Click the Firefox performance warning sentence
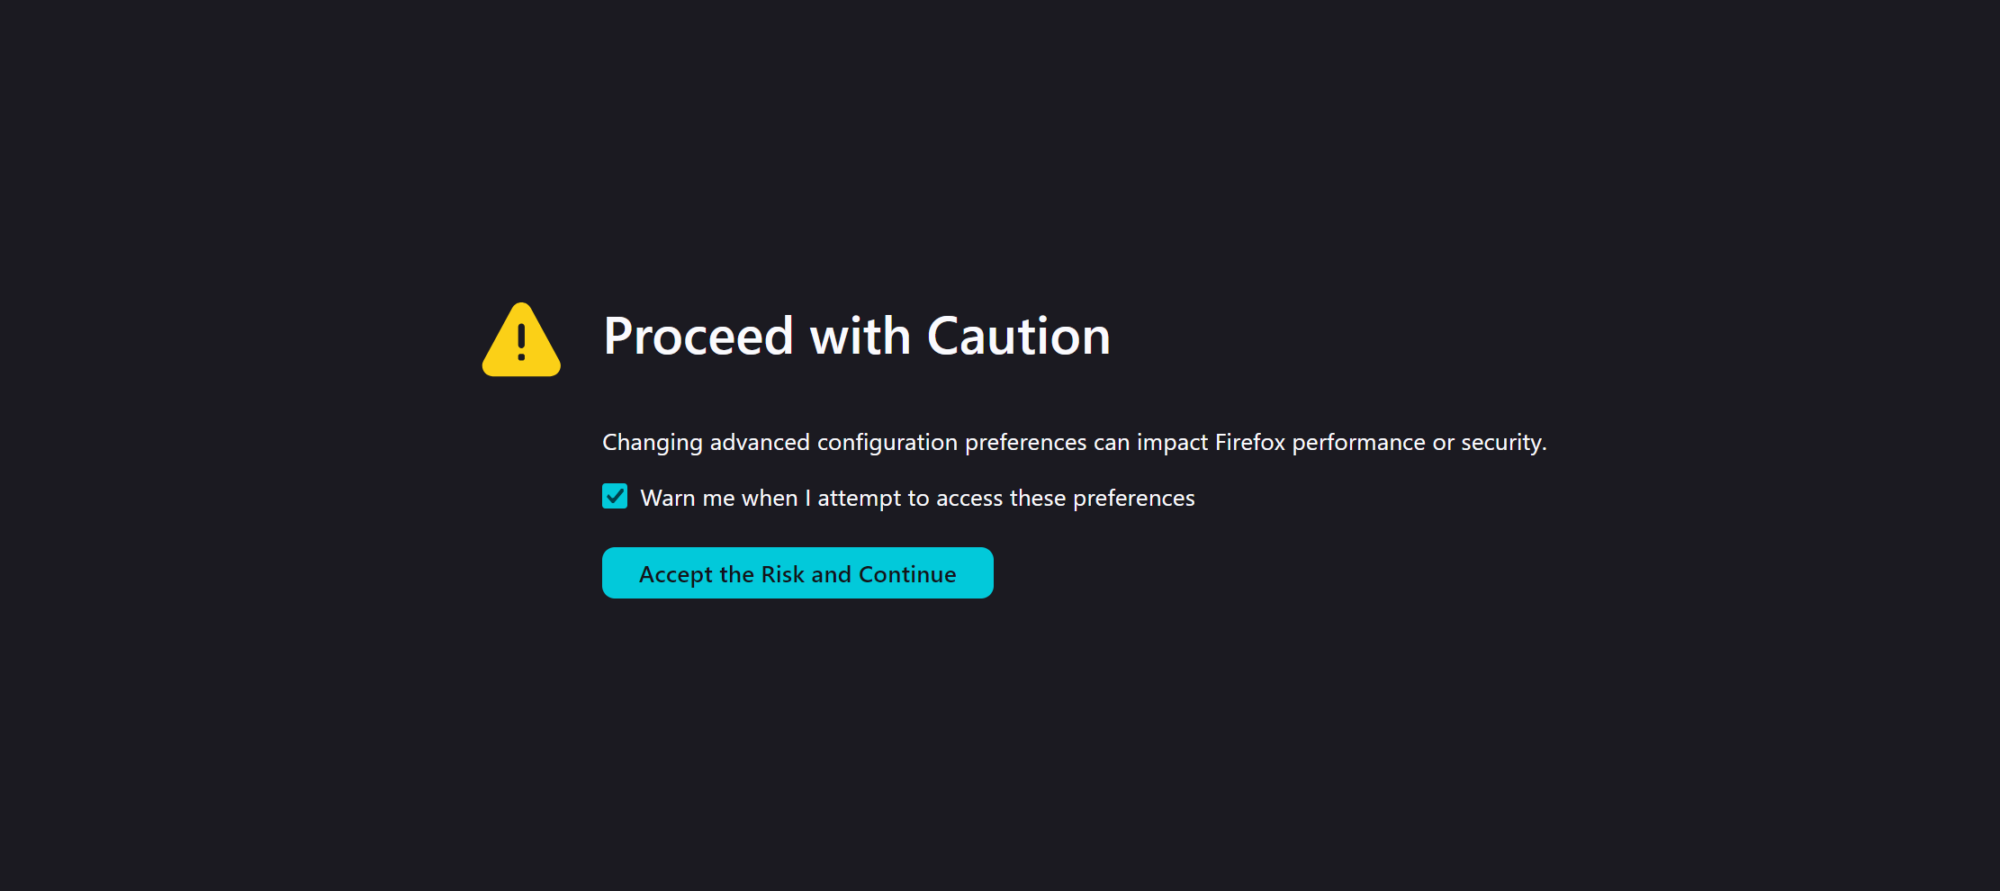 (x=1073, y=441)
